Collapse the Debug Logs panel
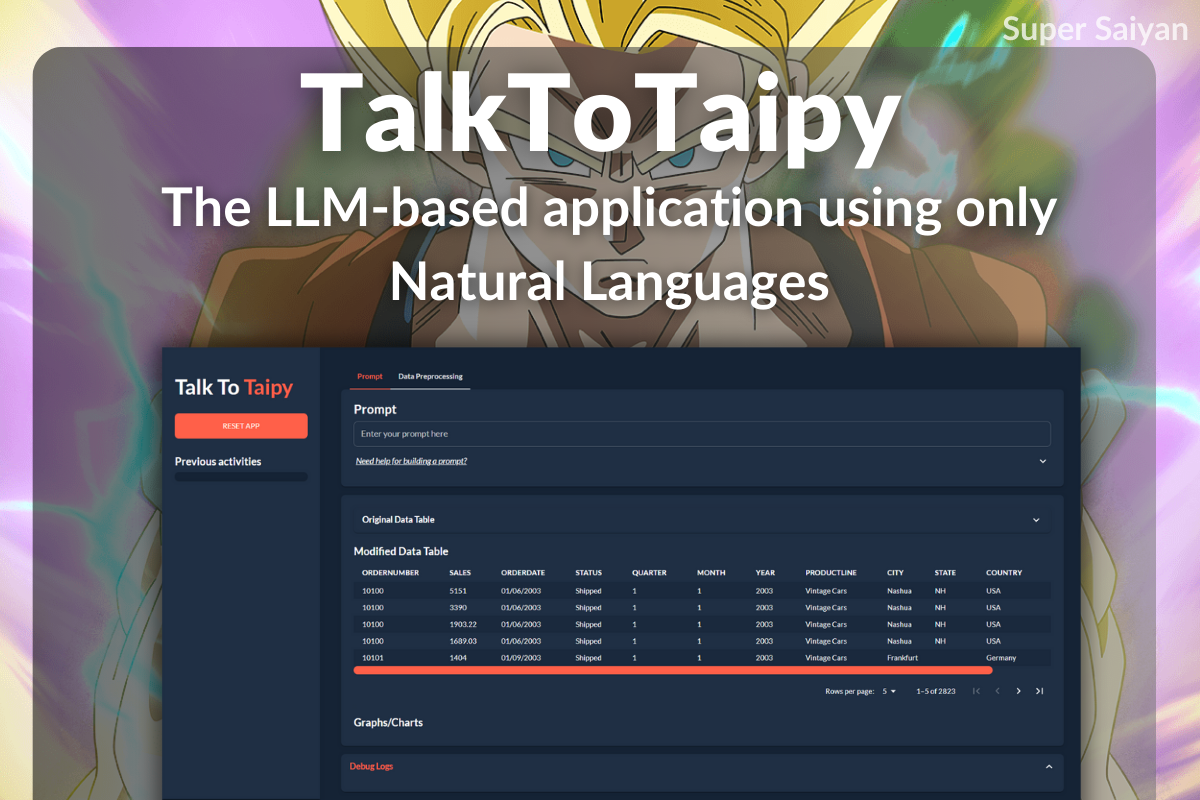1200x800 pixels. pyautogui.click(x=1049, y=766)
